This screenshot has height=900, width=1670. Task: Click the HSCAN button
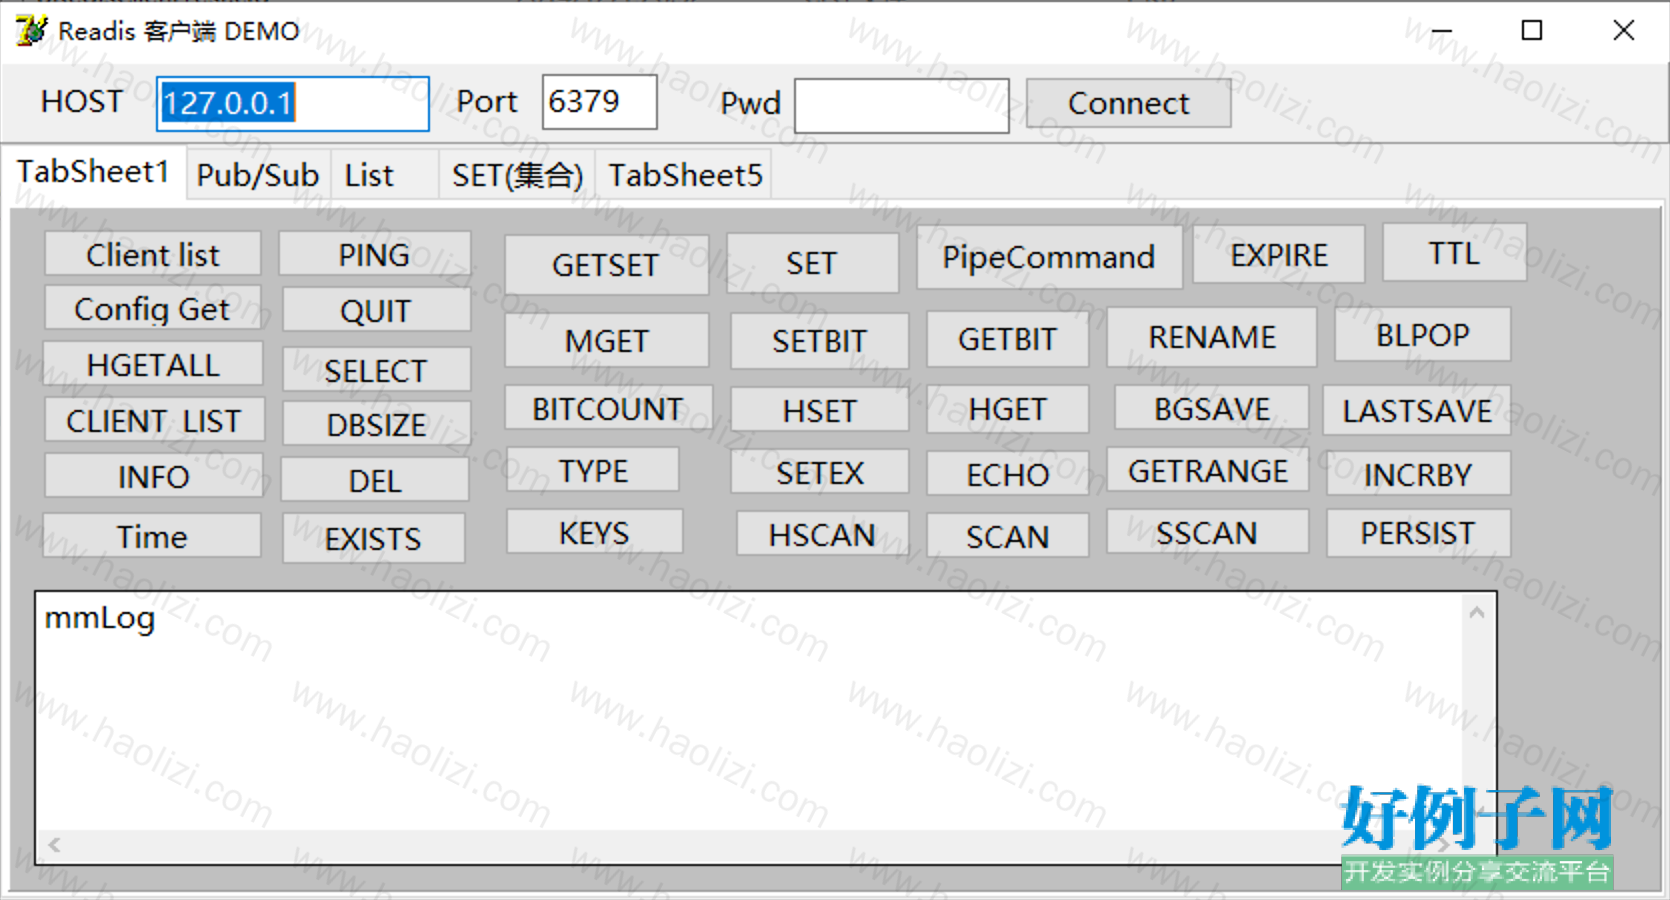pyautogui.click(x=822, y=534)
